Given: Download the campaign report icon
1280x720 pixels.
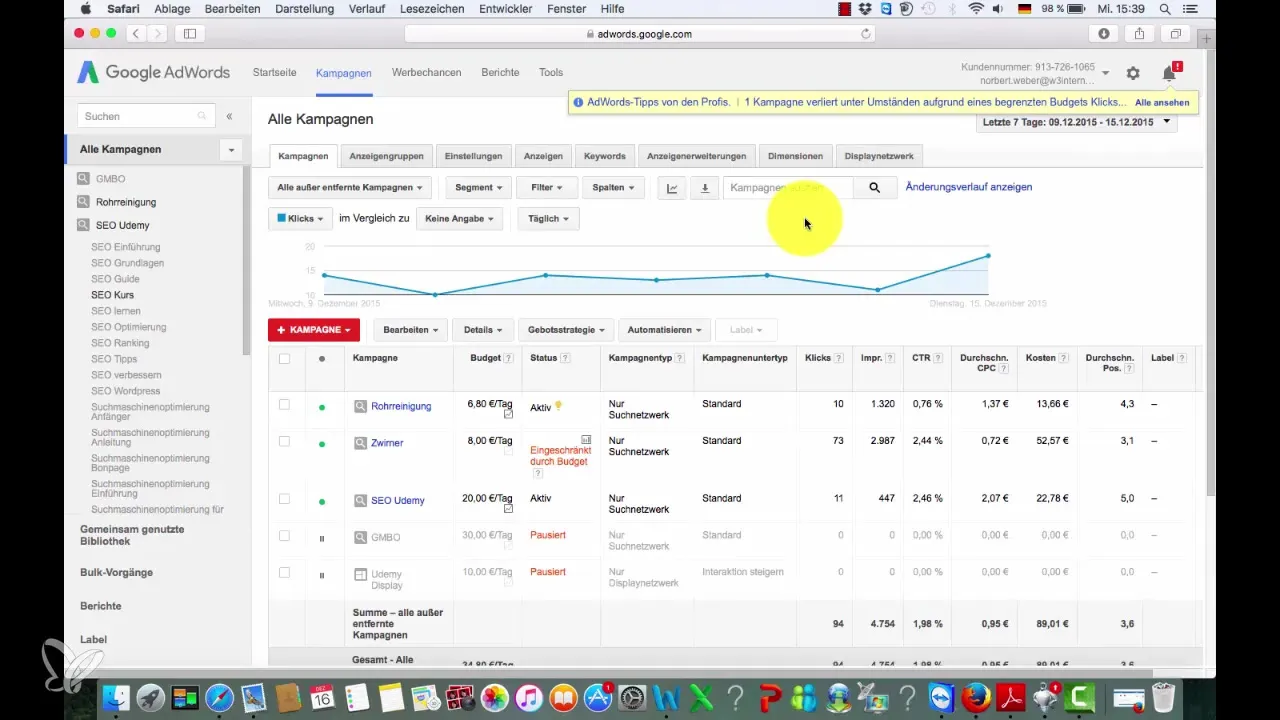Looking at the screenshot, I should click(704, 188).
